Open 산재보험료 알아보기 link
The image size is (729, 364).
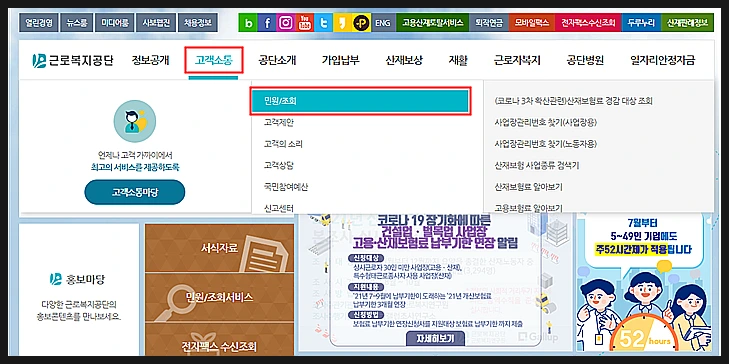pos(529,187)
